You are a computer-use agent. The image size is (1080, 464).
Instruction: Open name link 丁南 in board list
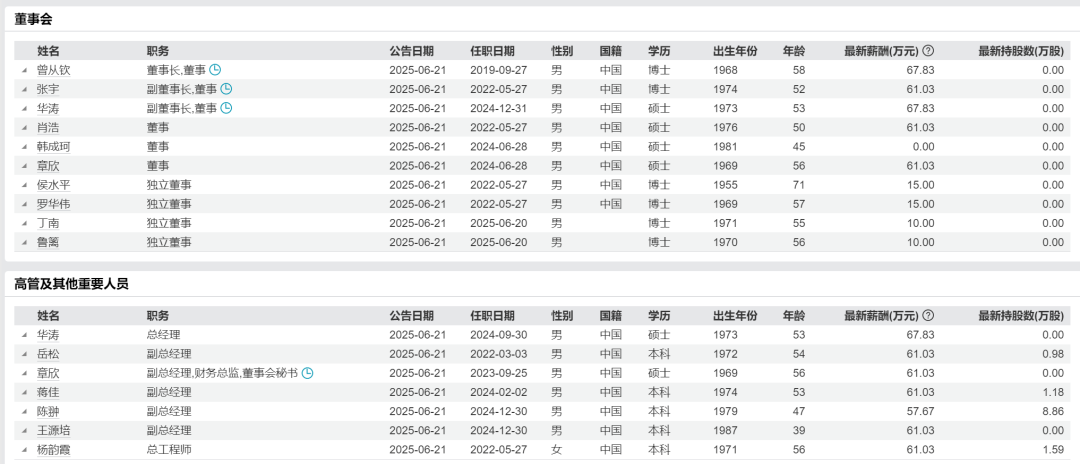click(x=48, y=224)
